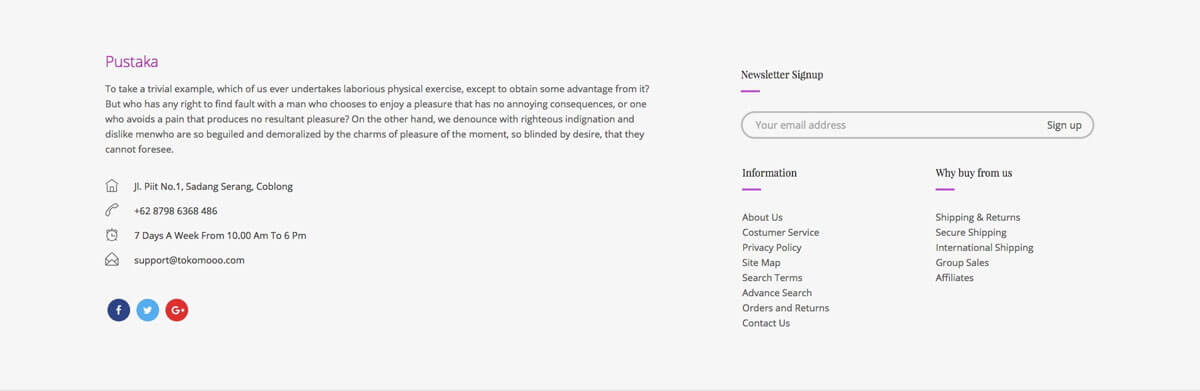Open the About Us link
The image size is (1200, 391).
(x=762, y=217)
